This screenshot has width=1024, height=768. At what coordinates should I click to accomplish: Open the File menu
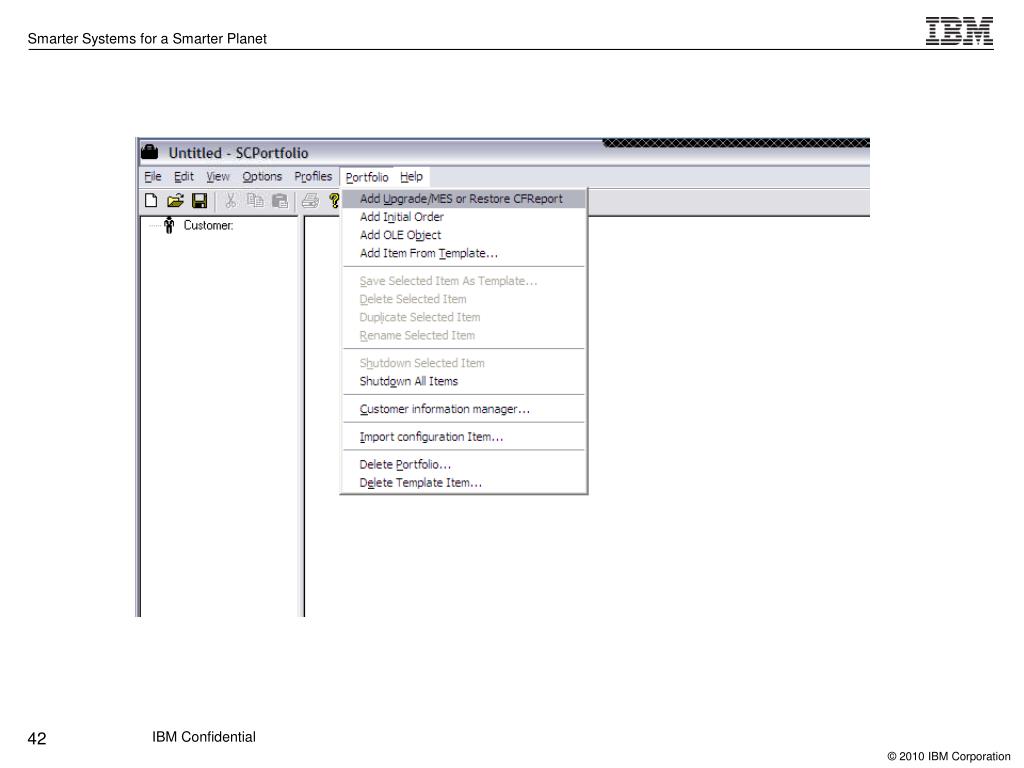click(153, 176)
